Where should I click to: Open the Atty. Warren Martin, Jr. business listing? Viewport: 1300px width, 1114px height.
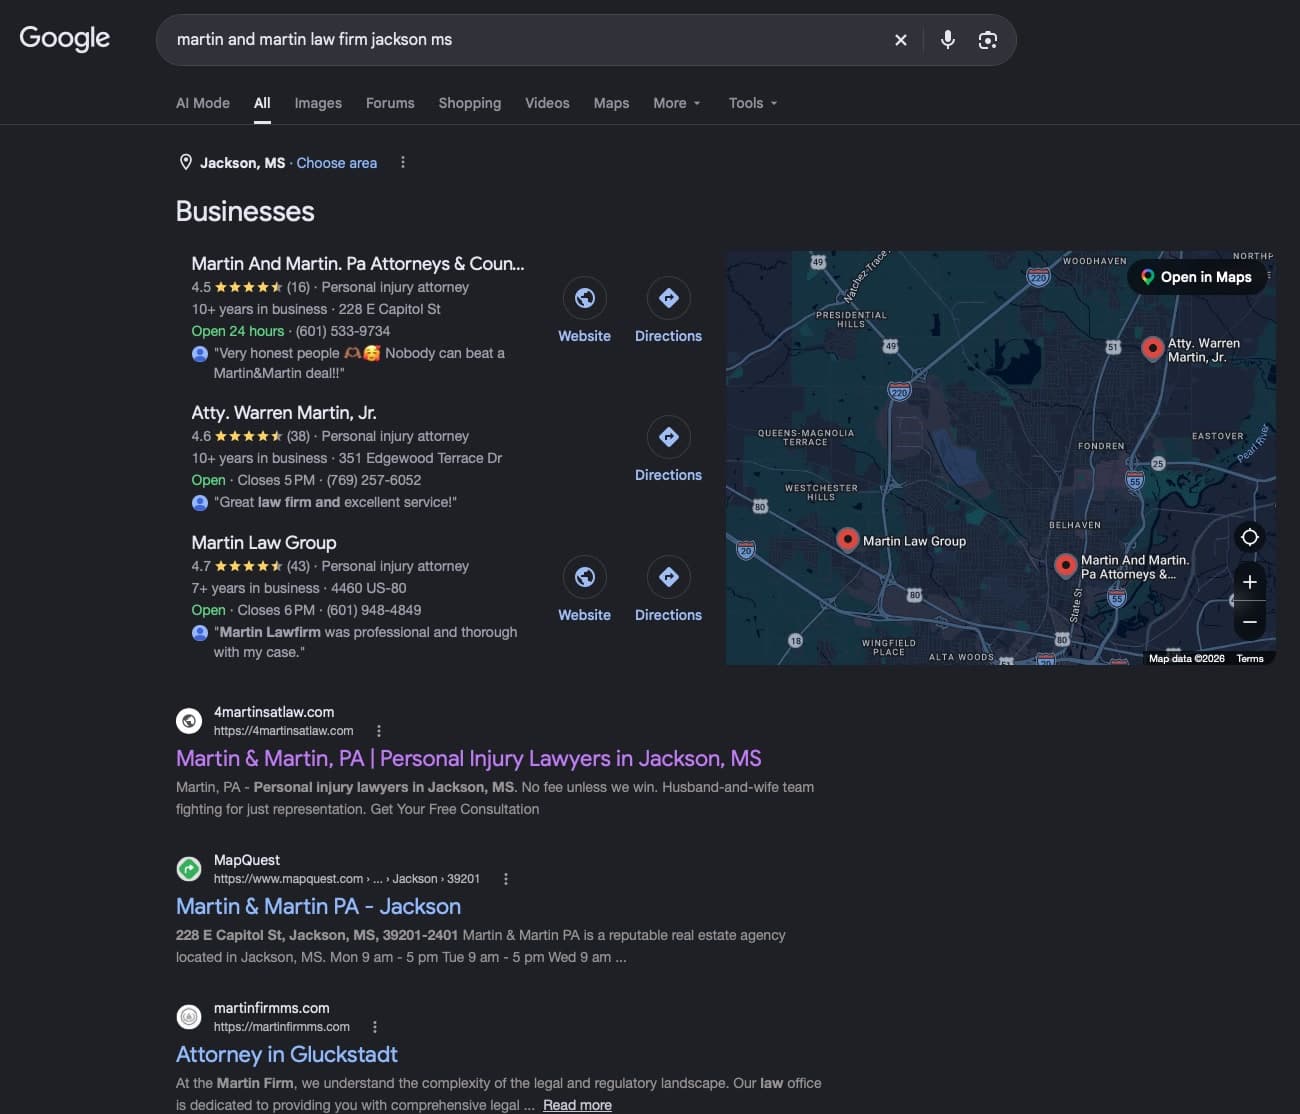[284, 412]
